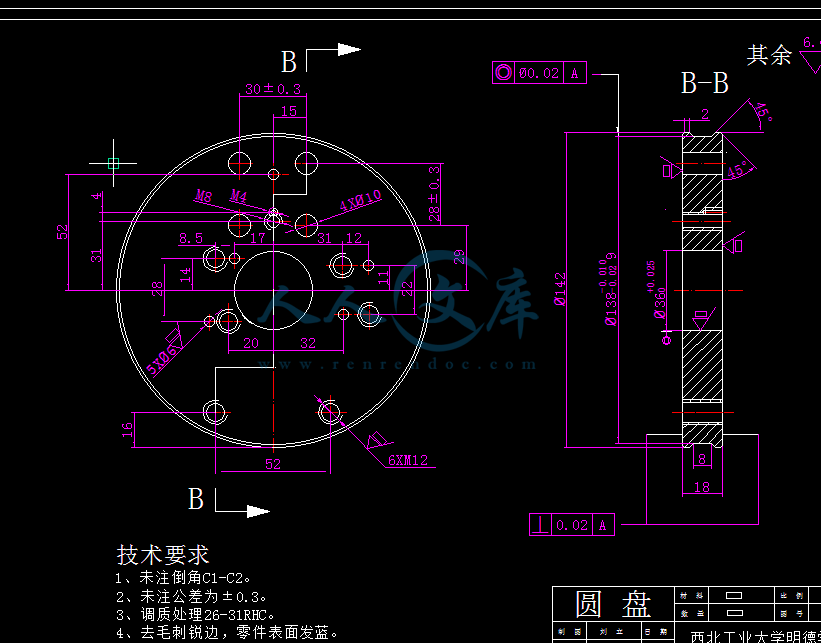Image resolution: width=821 pixels, height=643 pixels.
Task: Click the 图号 title block cell
Action: (792, 613)
